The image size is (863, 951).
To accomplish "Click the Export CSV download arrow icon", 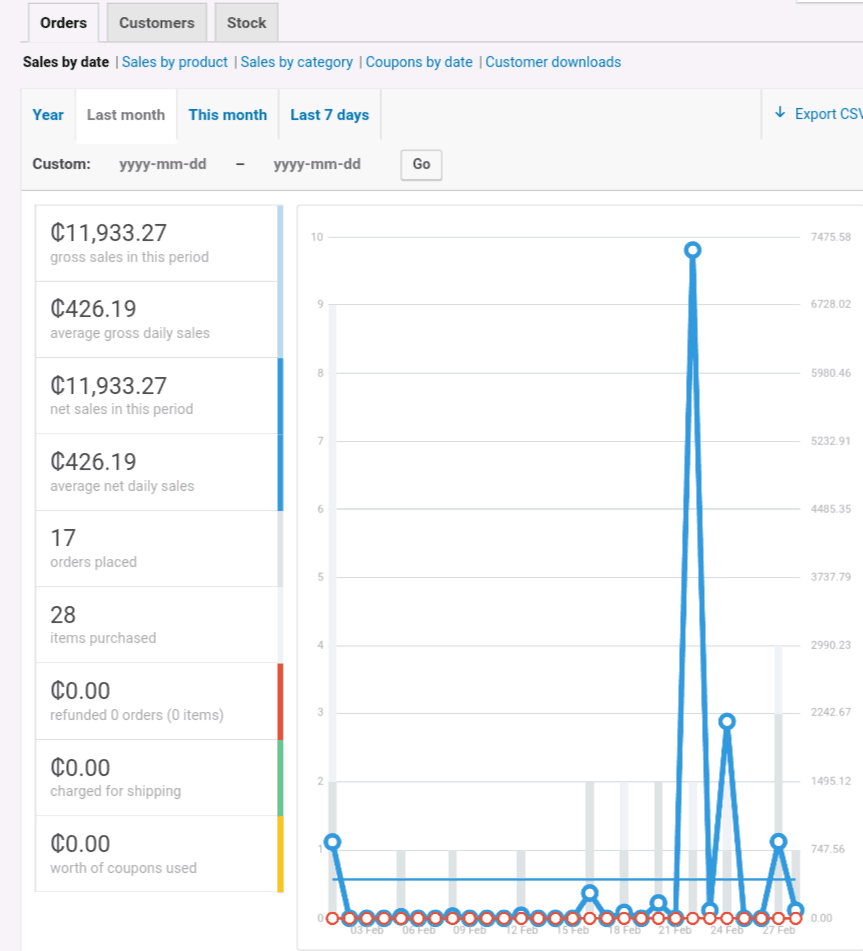I will [x=780, y=113].
